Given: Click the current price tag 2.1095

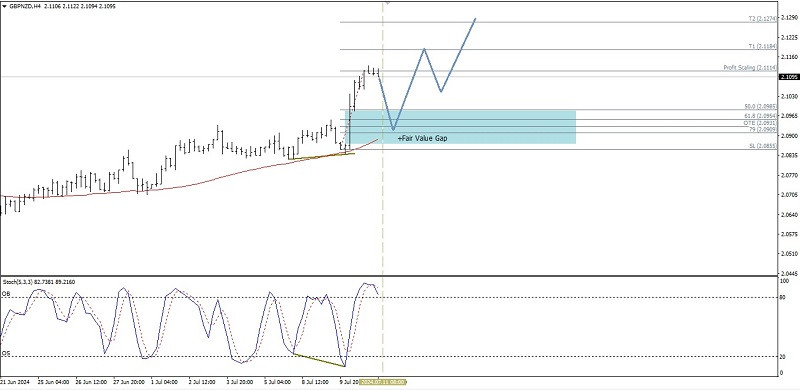Looking at the screenshot, I should (x=789, y=77).
